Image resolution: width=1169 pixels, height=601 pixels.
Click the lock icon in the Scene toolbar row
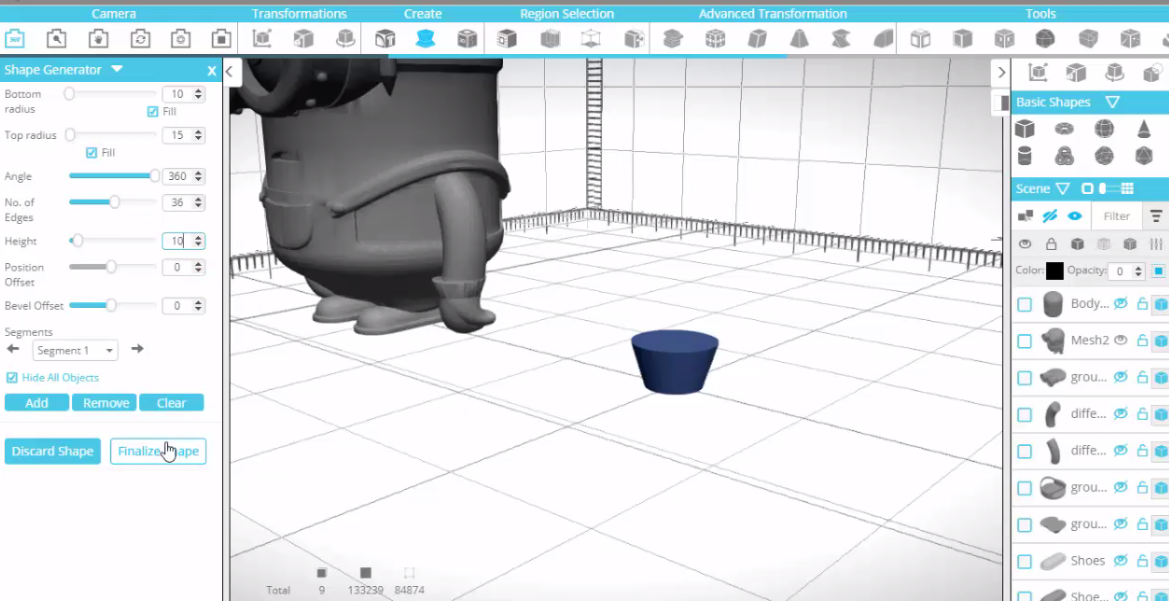click(1051, 244)
